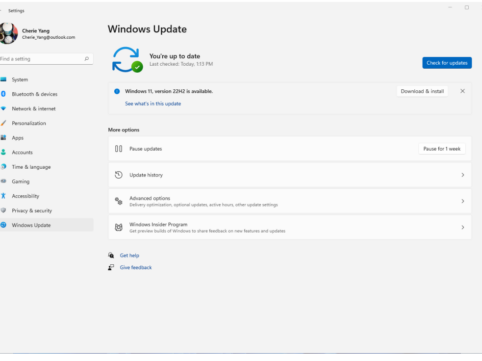
Task: Click the pause bars icon
Action: pos(118,149)
